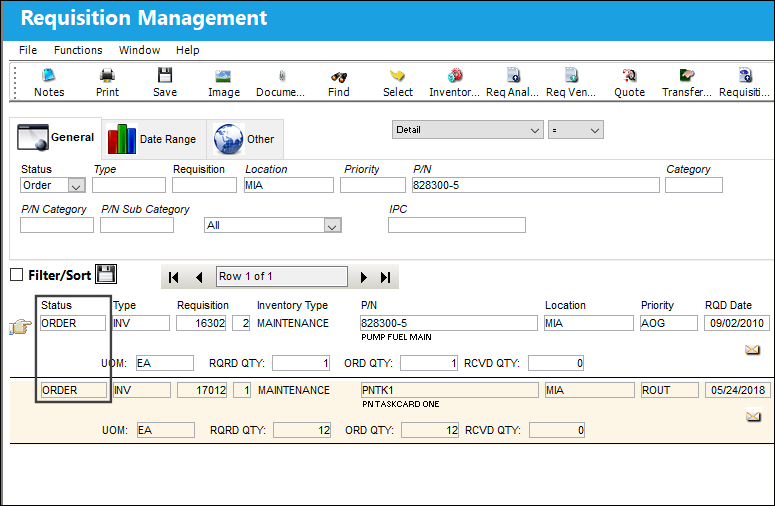The width and height of the screenshot is (775, 506).
Task: Open the Notes toolbar icon
Action: point(48,76)
